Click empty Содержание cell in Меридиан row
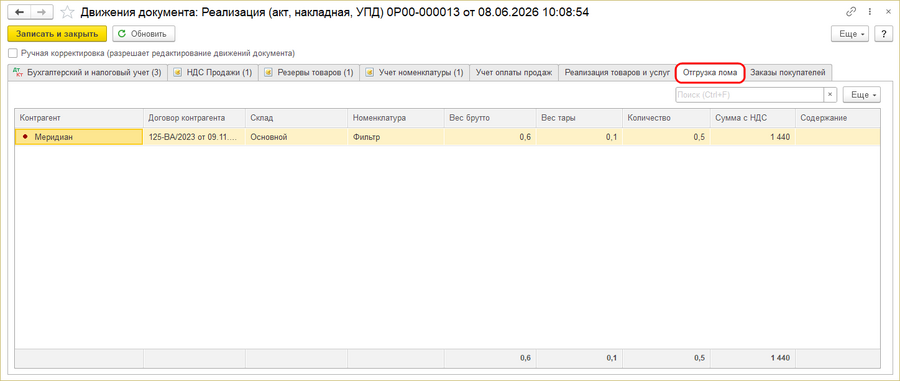 [x=837, y=137]
